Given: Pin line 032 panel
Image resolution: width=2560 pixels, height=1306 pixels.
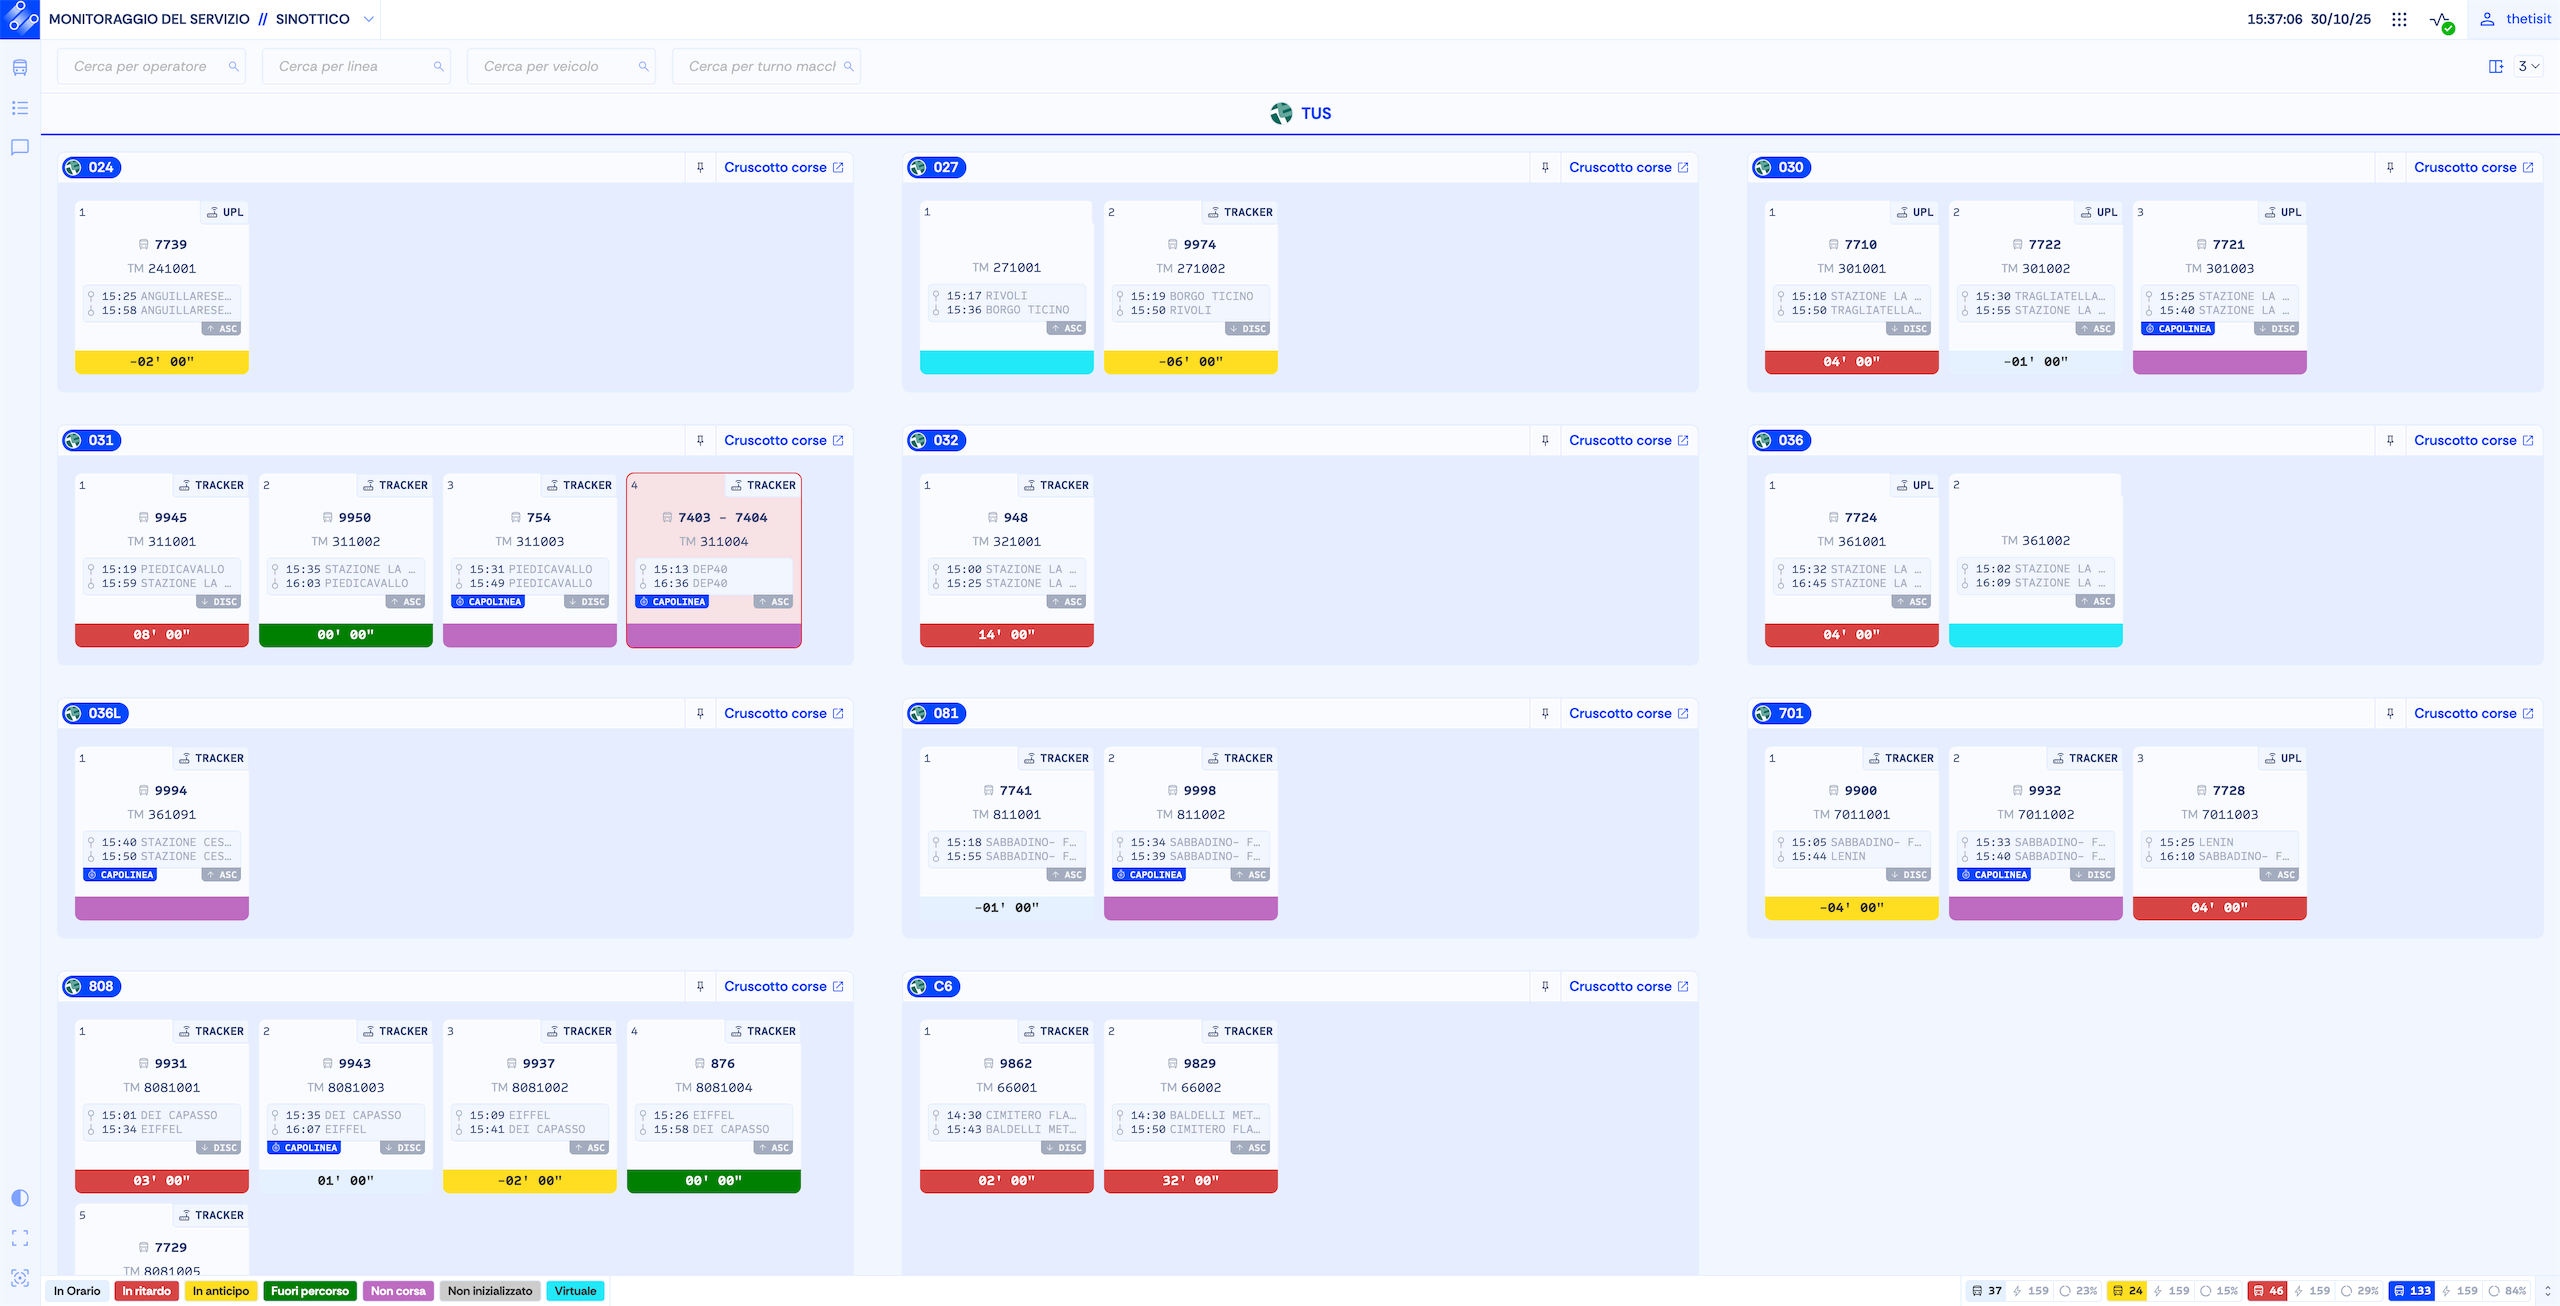Looking at the screenshot, I should 1545,440.
